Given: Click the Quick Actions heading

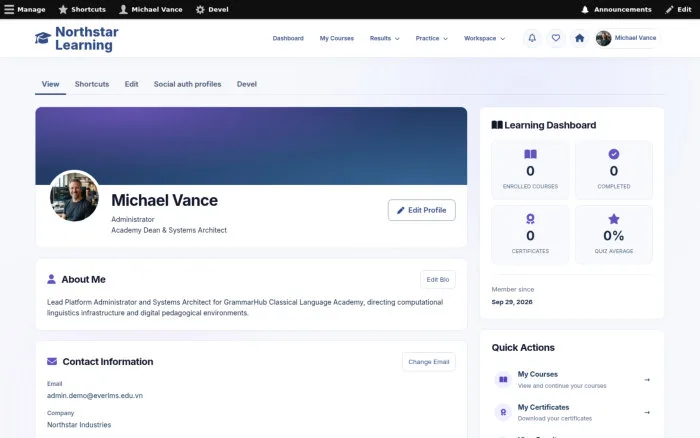Looking at the screenshot, I should click(523, 347).
